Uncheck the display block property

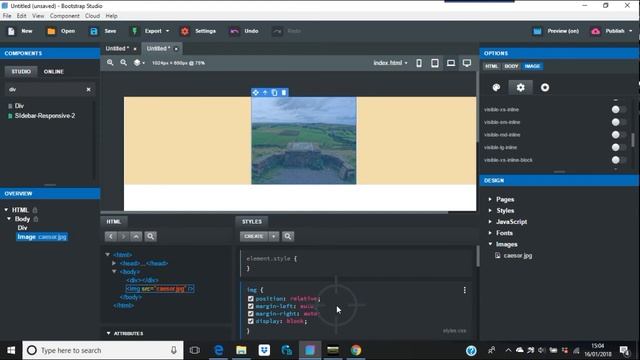[x=251, y=321]
